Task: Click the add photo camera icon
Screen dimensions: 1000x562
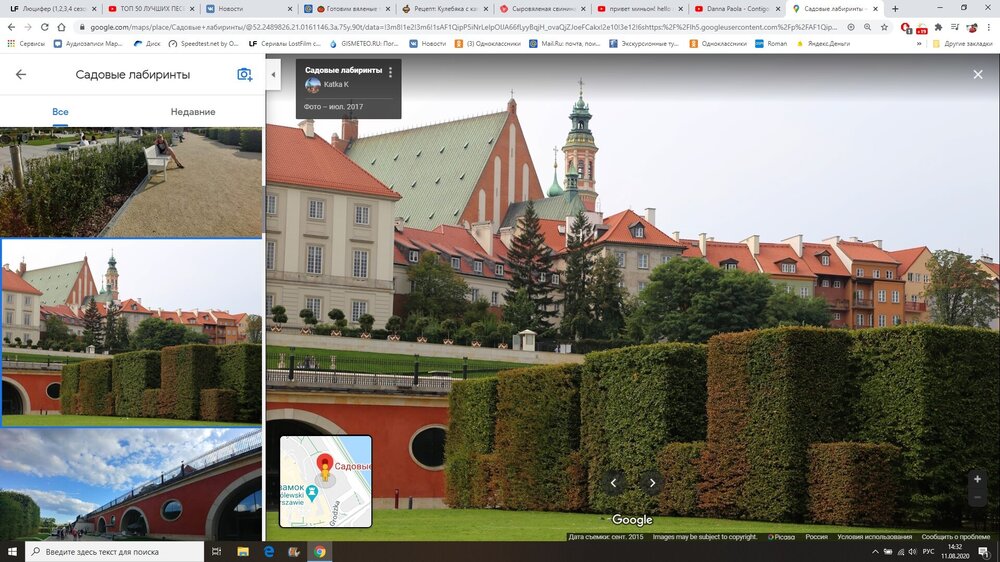Action: pos(244,75)
